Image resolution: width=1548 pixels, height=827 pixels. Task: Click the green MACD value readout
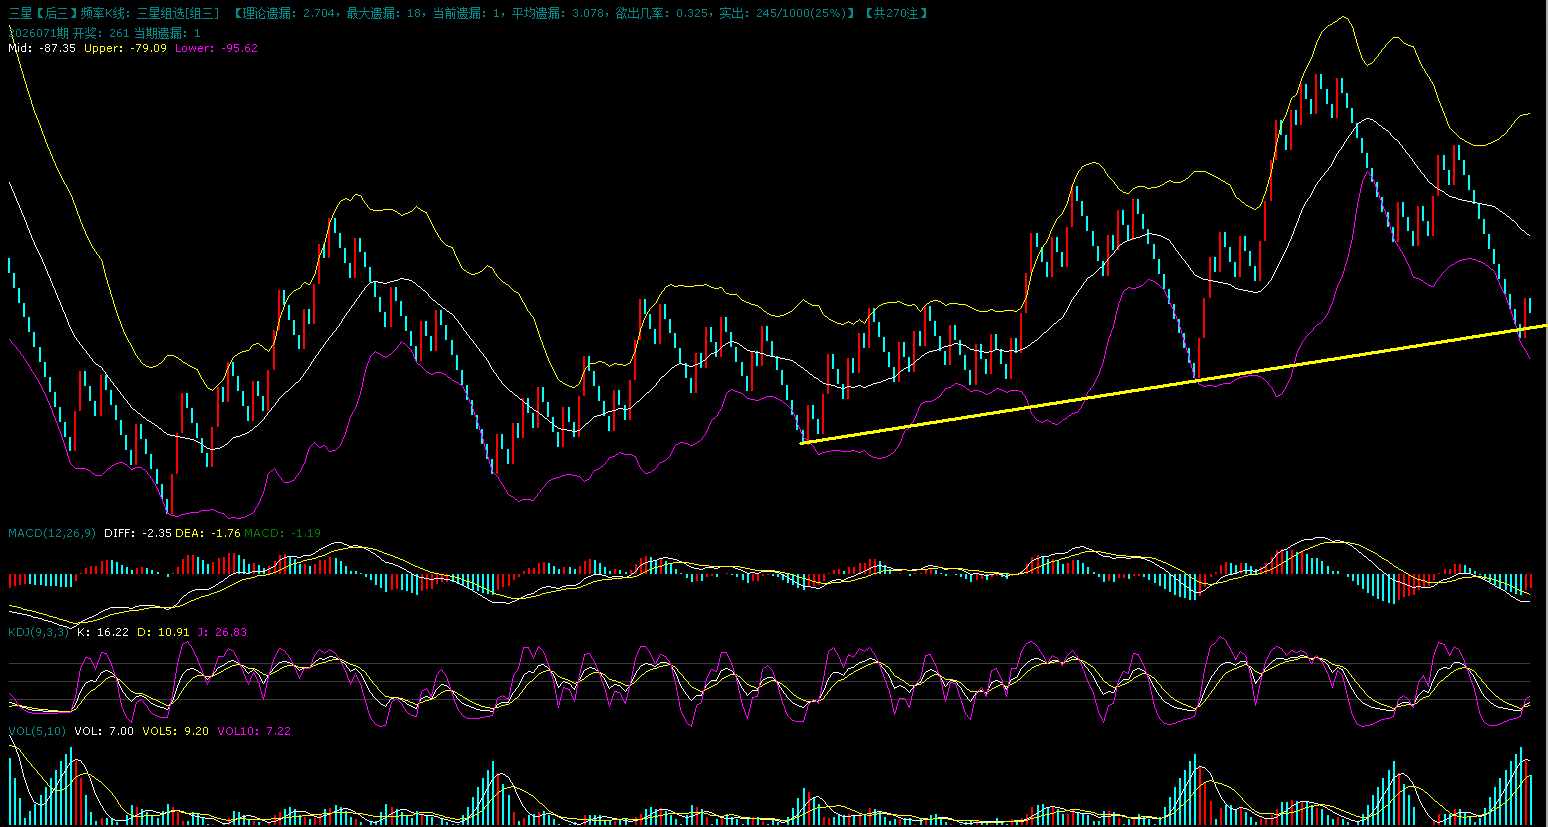coord(282,533)
